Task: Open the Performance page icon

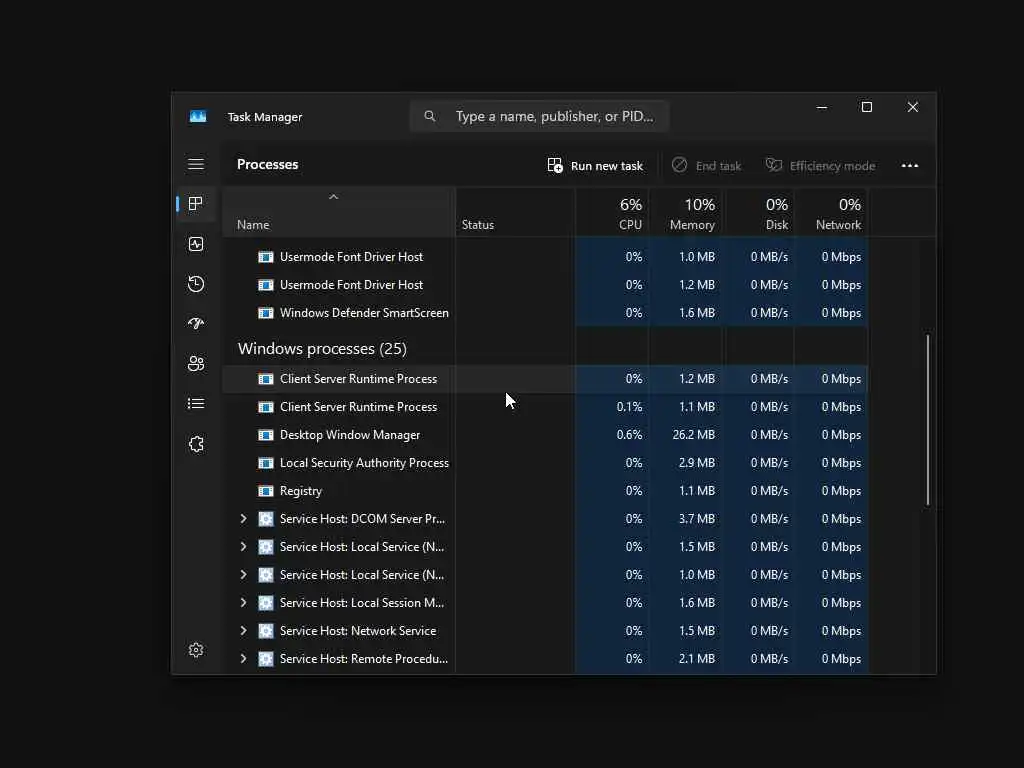Action: (x=196, y=244)
